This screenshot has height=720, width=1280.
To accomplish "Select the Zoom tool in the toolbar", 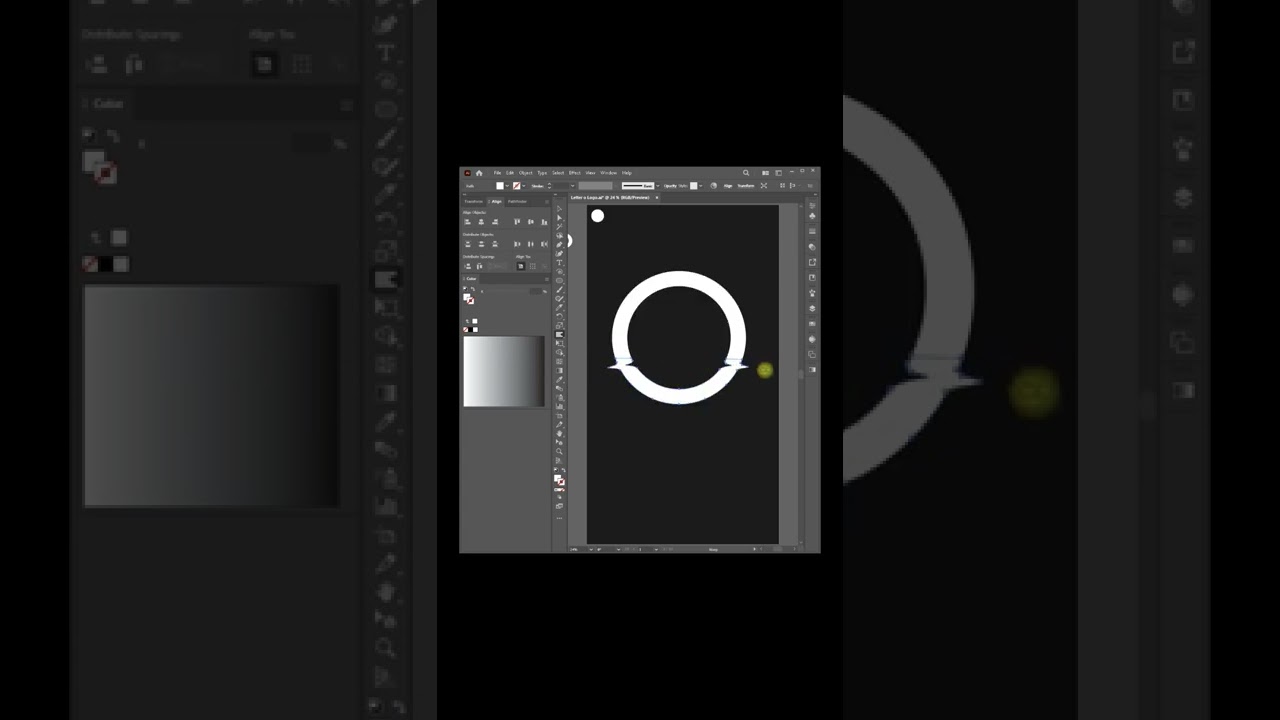I will 559,451.
